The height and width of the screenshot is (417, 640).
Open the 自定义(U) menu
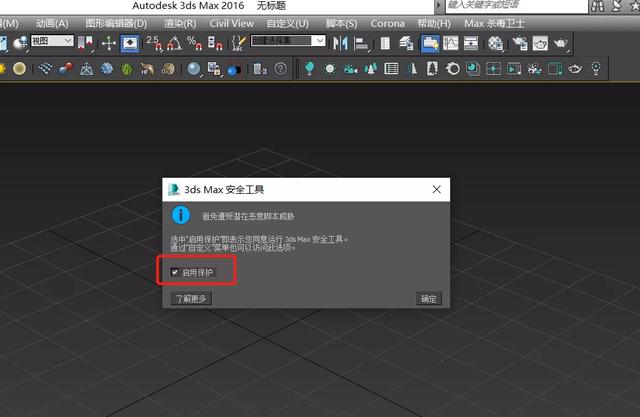coord(287,24)
